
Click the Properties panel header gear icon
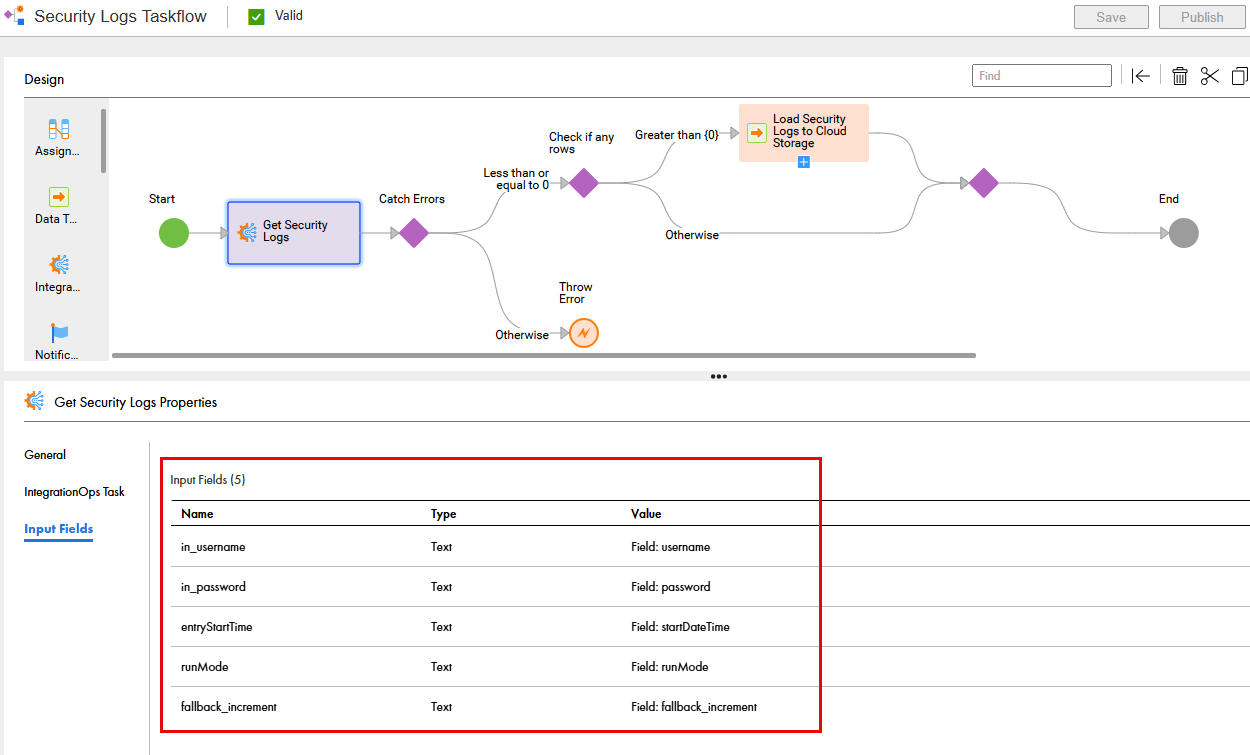[34, 401]
